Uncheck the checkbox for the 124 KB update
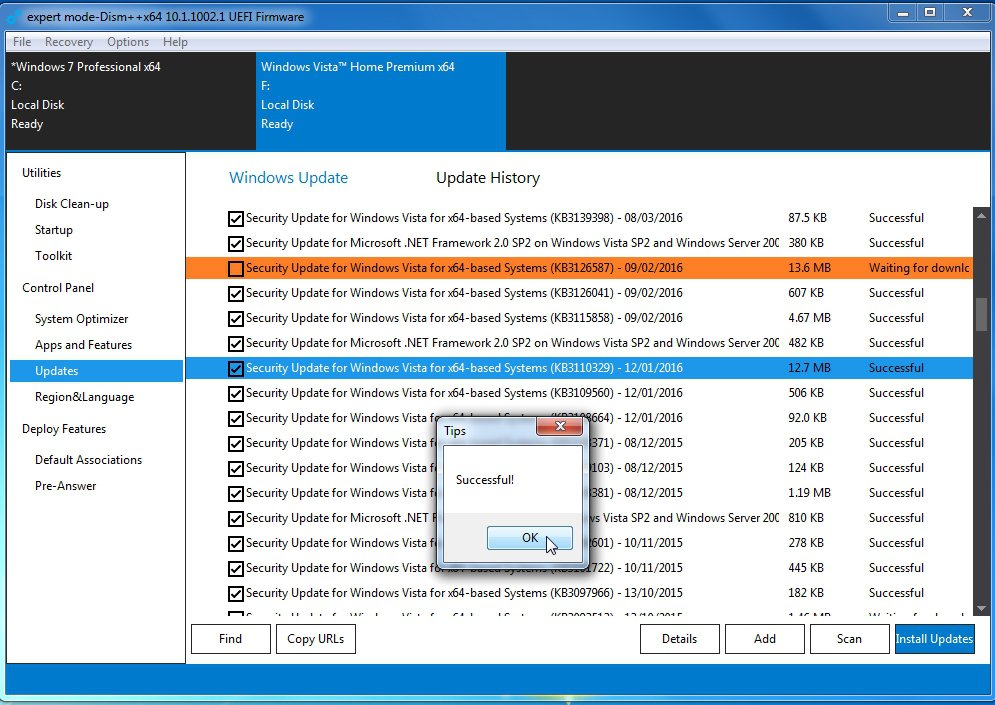Screen dimensions: 995x705 (235, 468)
